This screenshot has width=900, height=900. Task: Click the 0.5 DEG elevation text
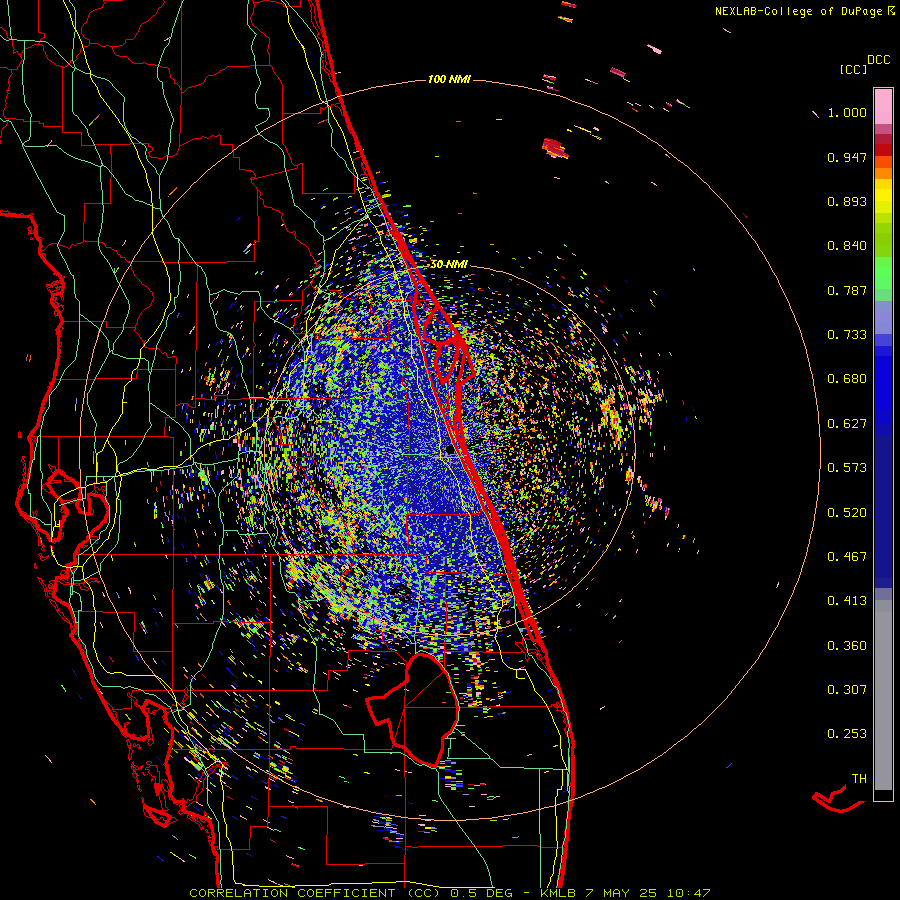tap(481, 893)
